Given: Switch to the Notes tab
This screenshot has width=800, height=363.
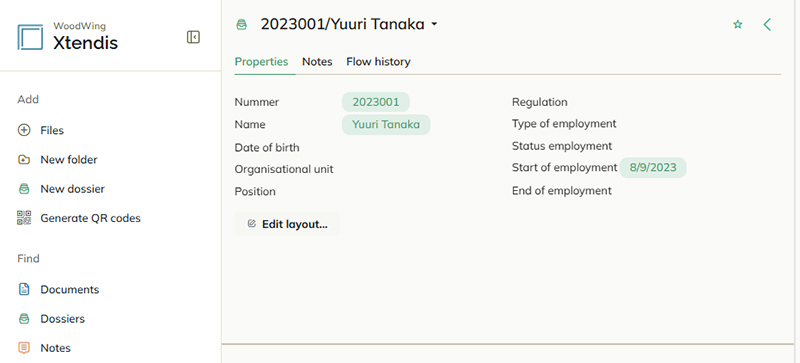Looking at the screenshot, I should point(317,62).
